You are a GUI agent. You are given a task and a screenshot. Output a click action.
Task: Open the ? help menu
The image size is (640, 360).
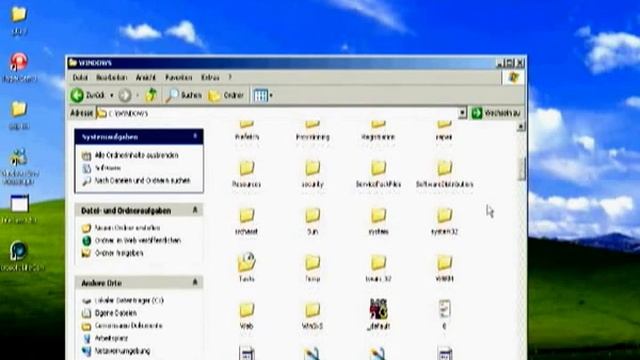pyautogui.click(x=230, y=77)
